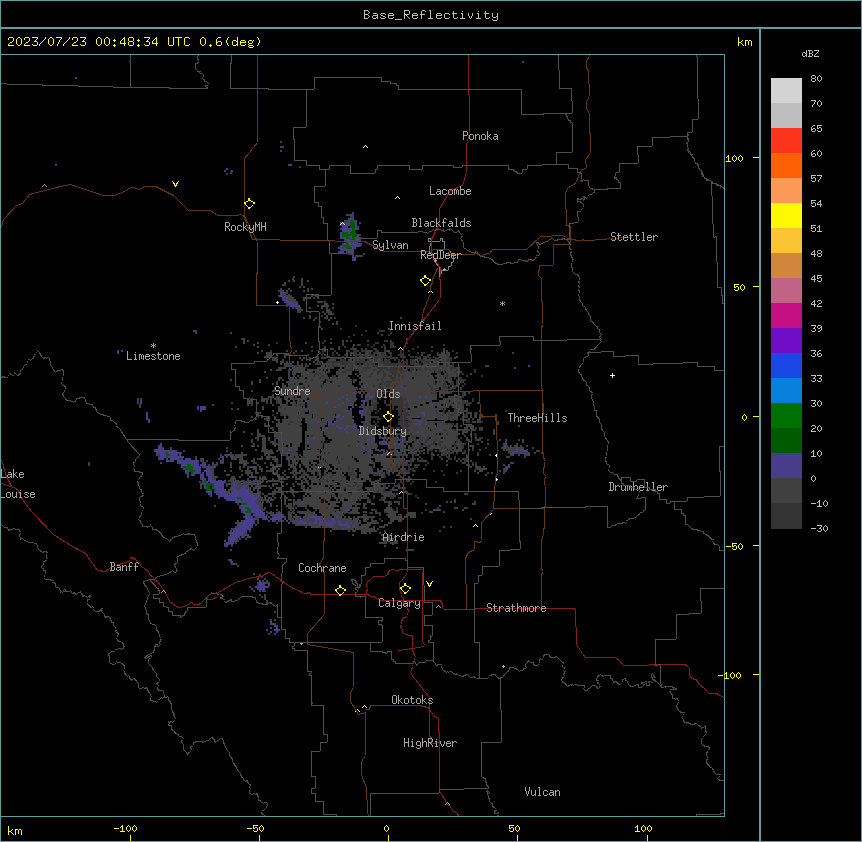This screenshot has width=862, height=842.
Task: Click the Okotoks city label
Action: 412,700
